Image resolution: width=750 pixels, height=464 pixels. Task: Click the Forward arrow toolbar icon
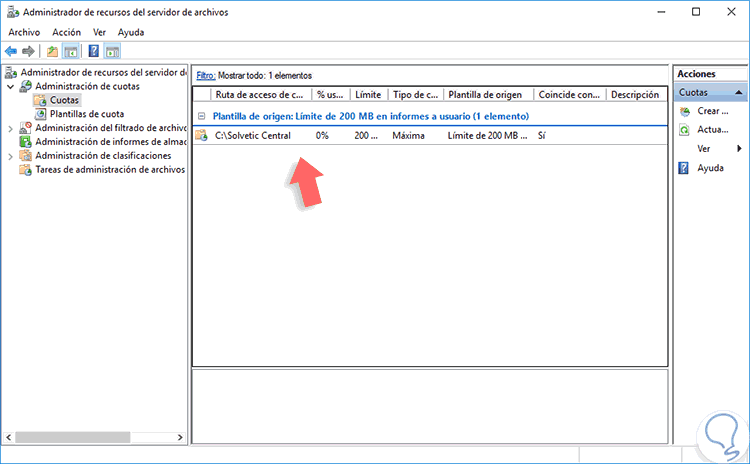[x=28, y=51]
